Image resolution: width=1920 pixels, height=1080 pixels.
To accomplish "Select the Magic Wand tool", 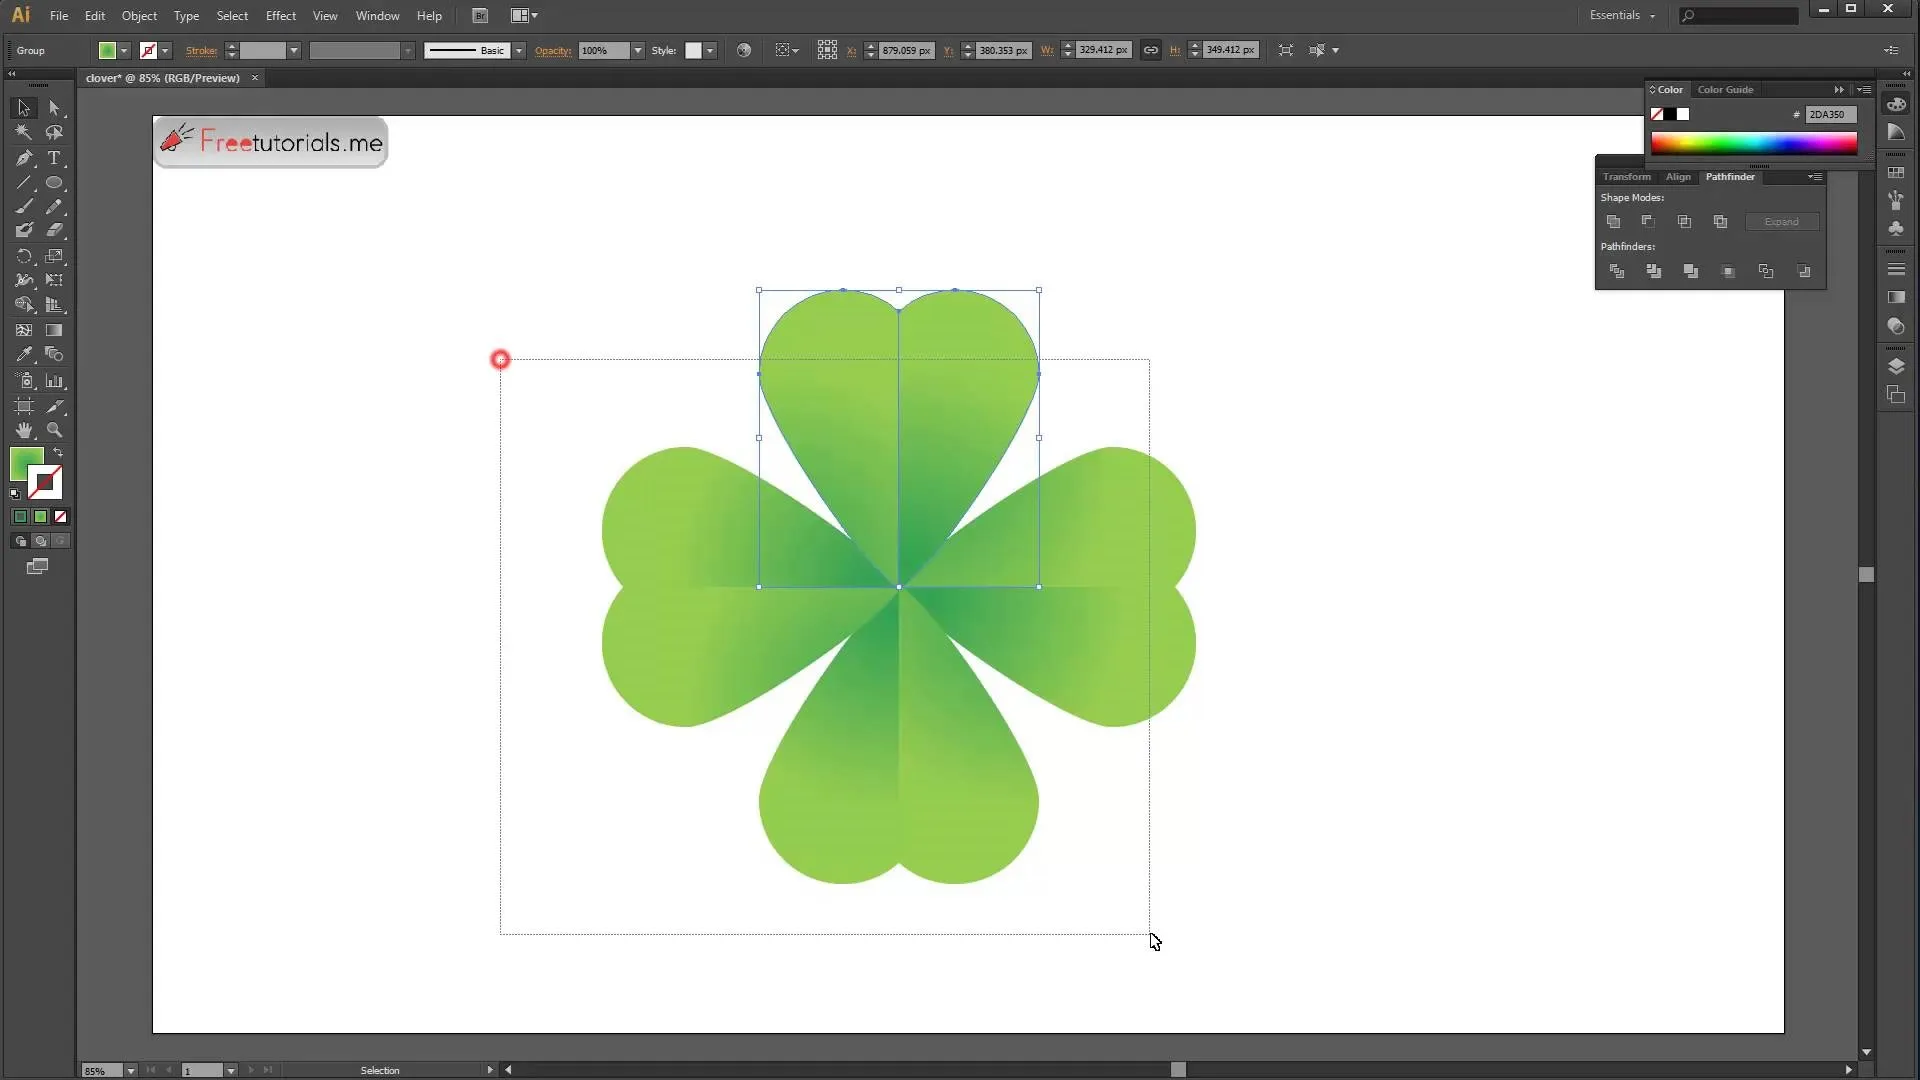I will pos(24,132).
